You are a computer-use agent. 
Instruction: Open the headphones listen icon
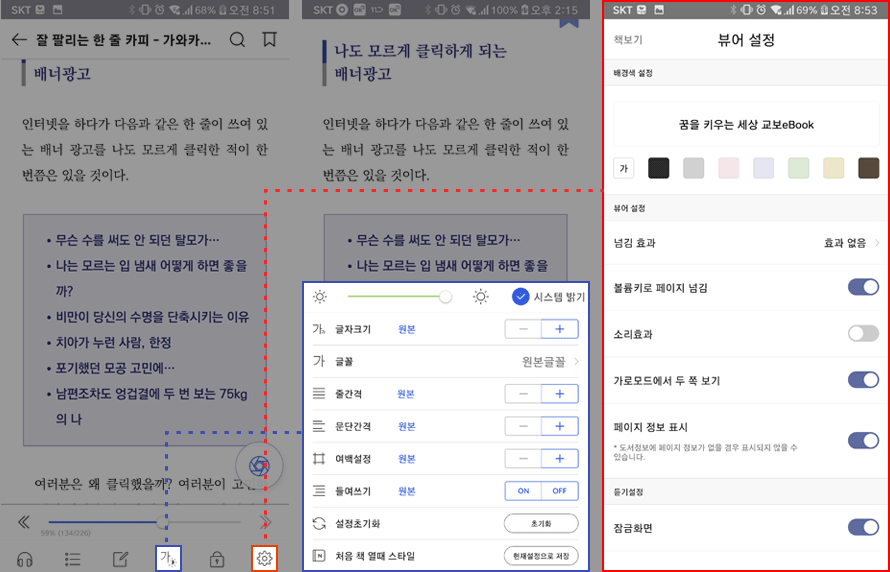pyautogui.click(x=24, y=560)
